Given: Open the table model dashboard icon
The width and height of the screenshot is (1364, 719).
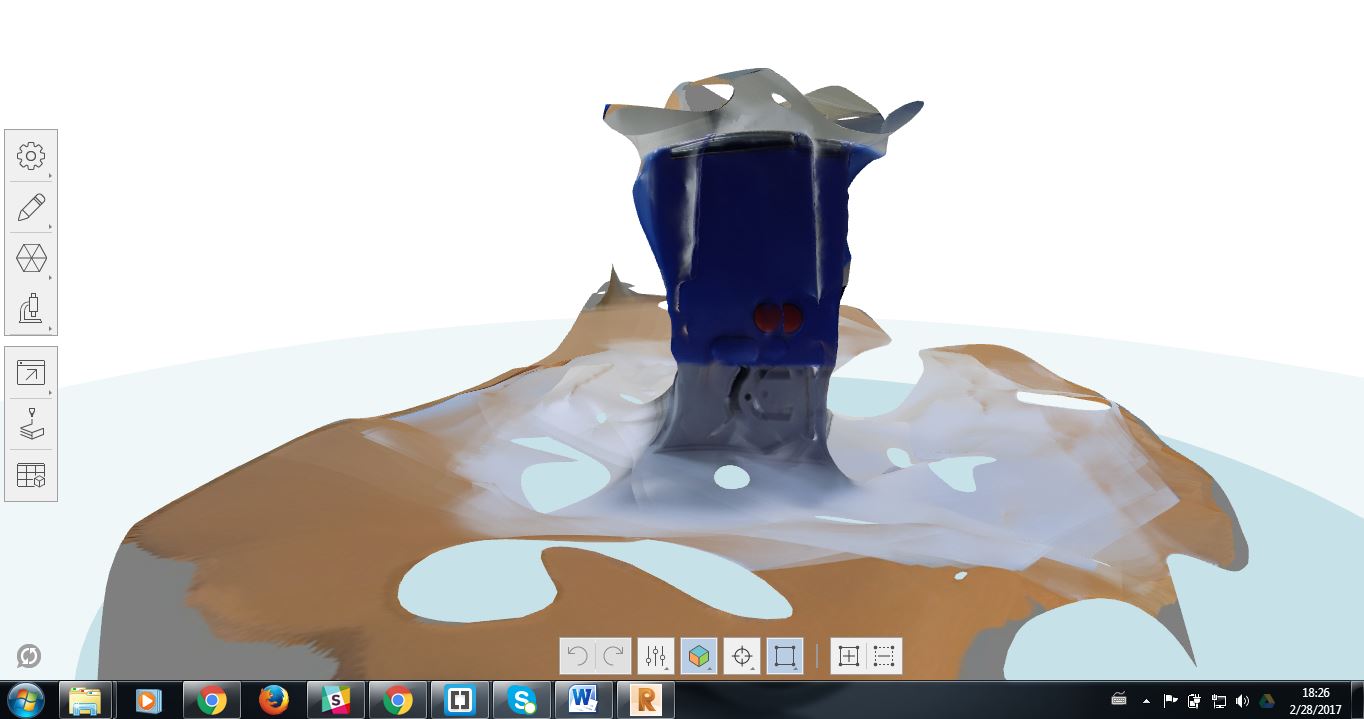Looking at the screenshot, I should 31,475.
